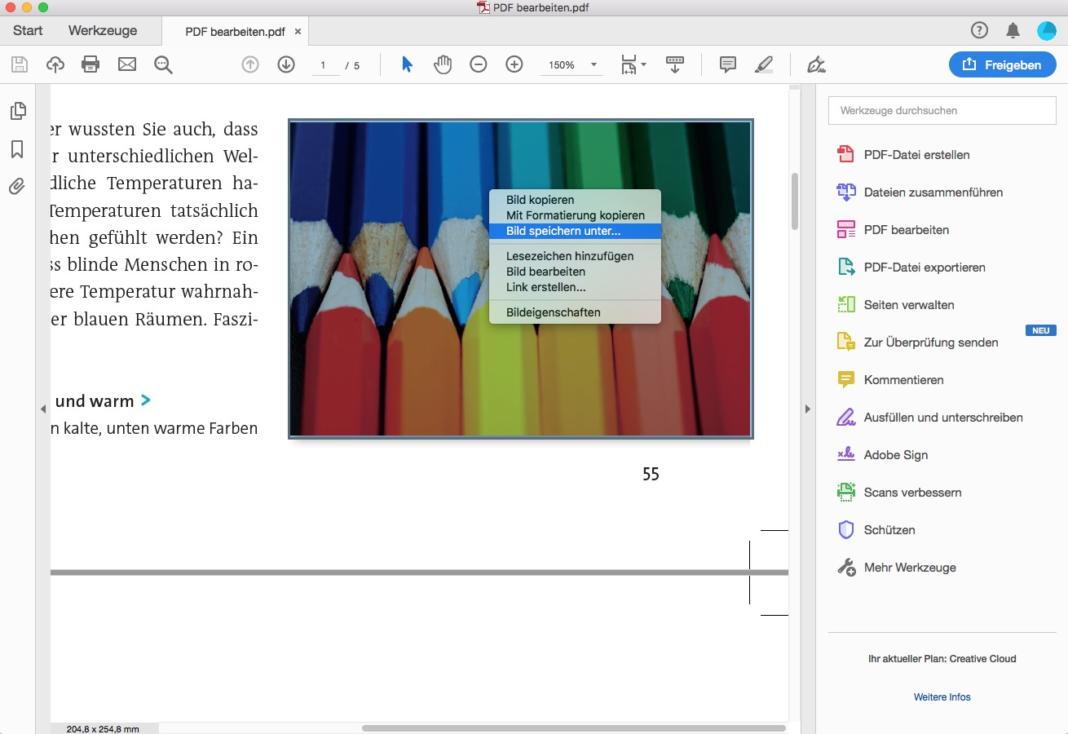The width and height of the screenshot is (1068, 734).
Task: Send the file by email envelope icon
Action: [x=127, y=65]
